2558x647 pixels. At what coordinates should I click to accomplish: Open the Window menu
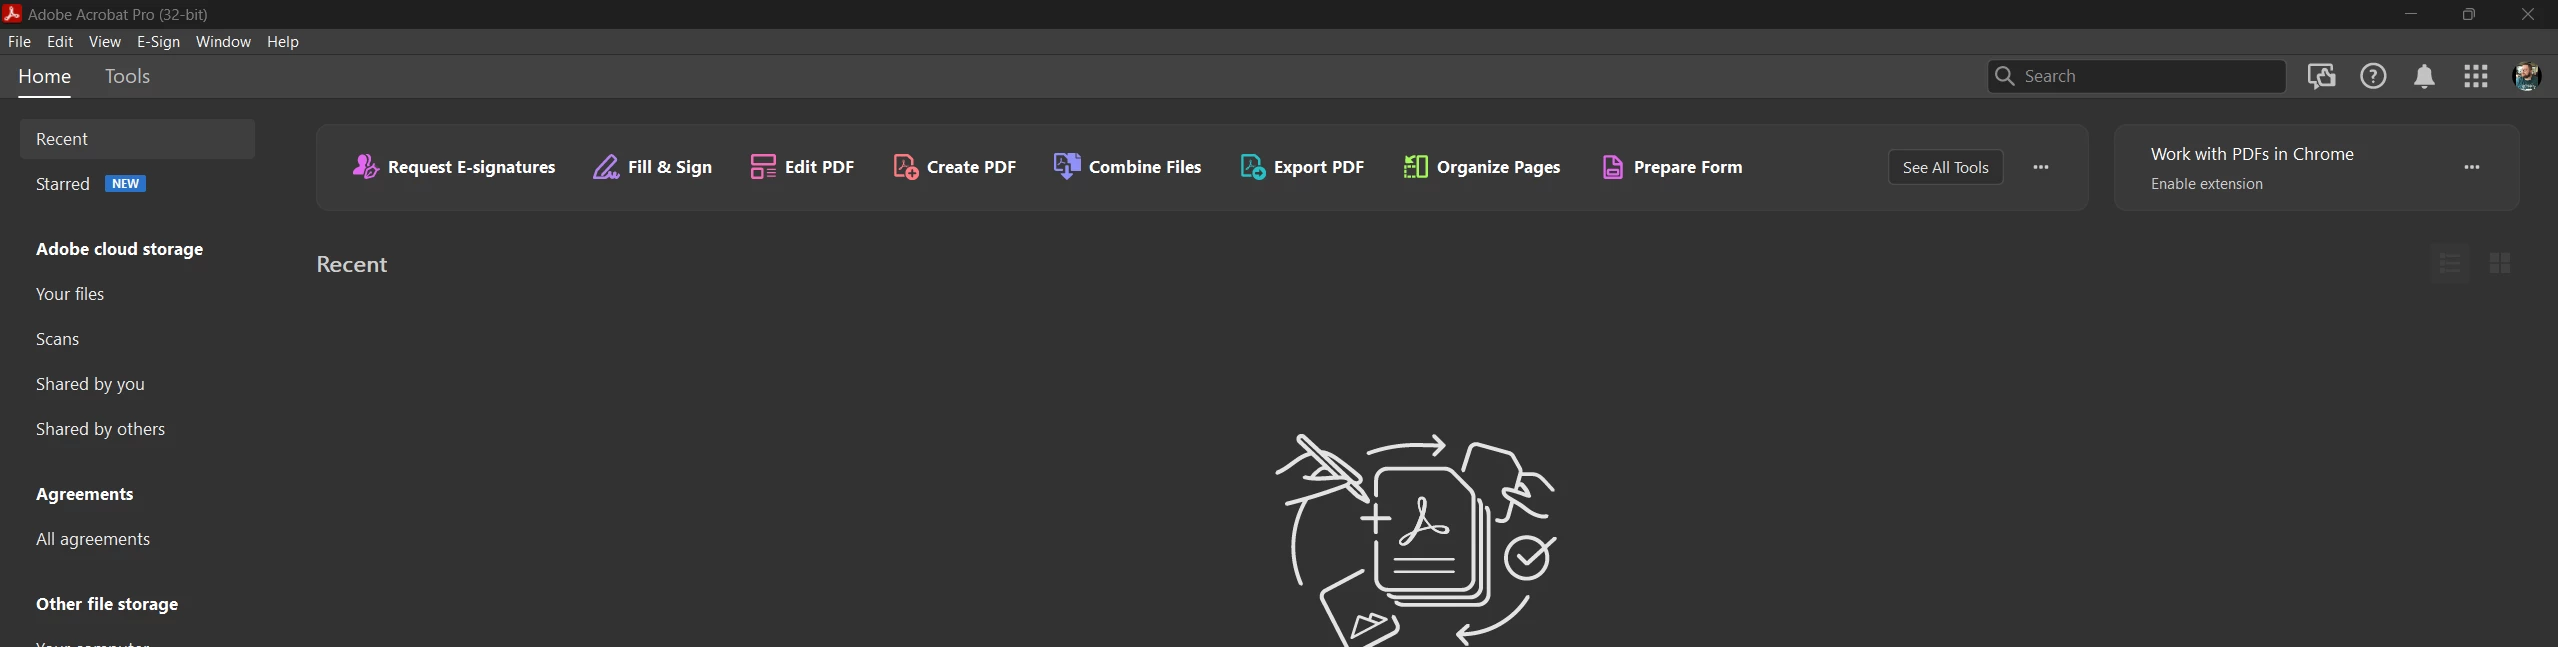coord(223,41)
